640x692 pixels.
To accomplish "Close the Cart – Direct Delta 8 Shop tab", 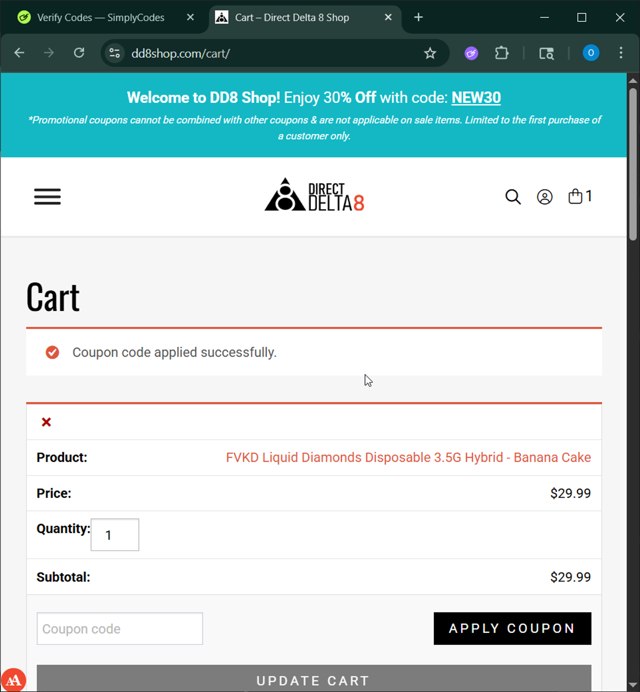I will click(x=388, y=17).
